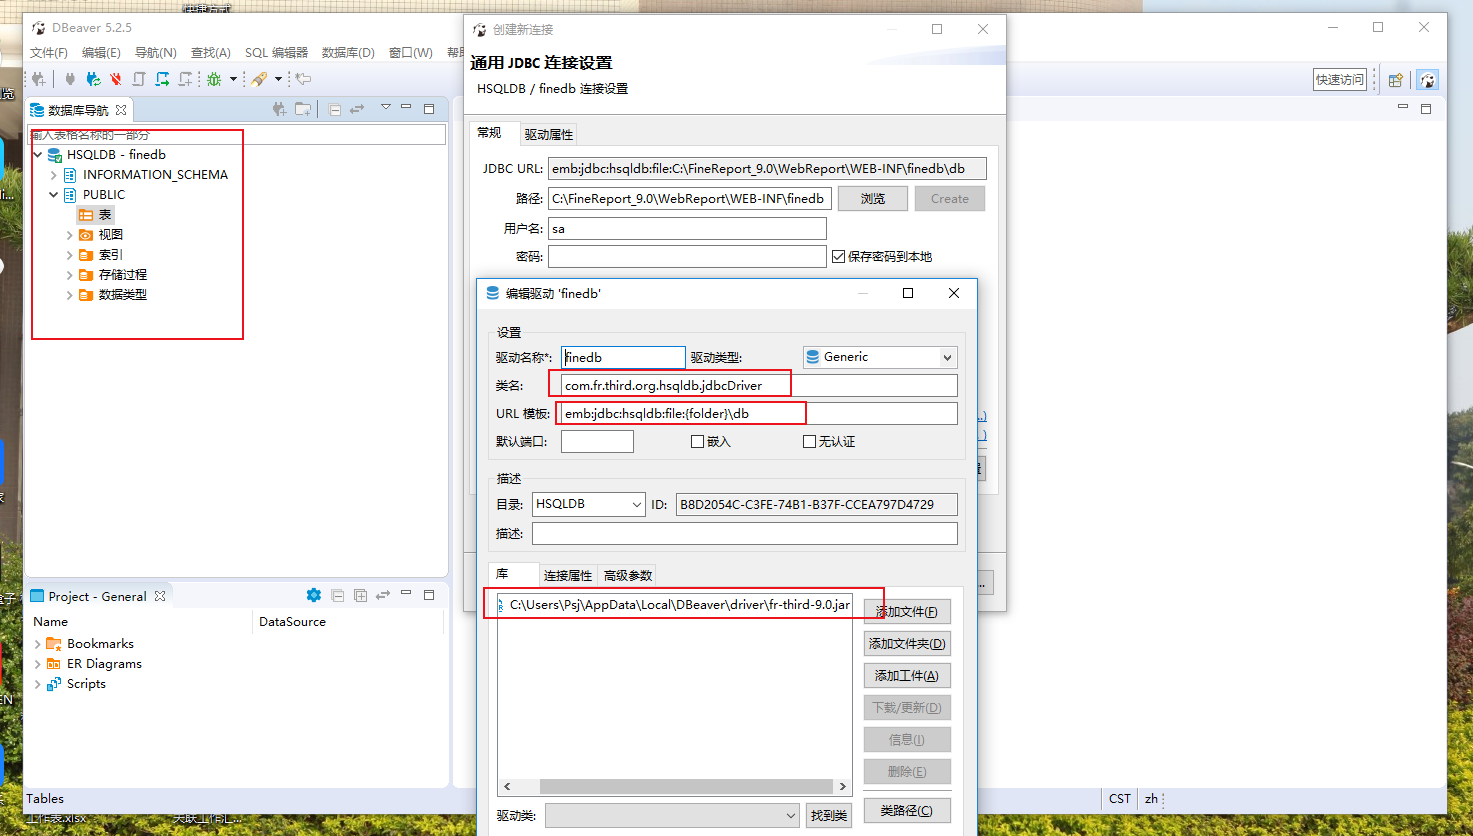Expand the INFORMATION_SCHEMA node
Image resolution: width=1473 pixels, height=836 pixels.
54,175
